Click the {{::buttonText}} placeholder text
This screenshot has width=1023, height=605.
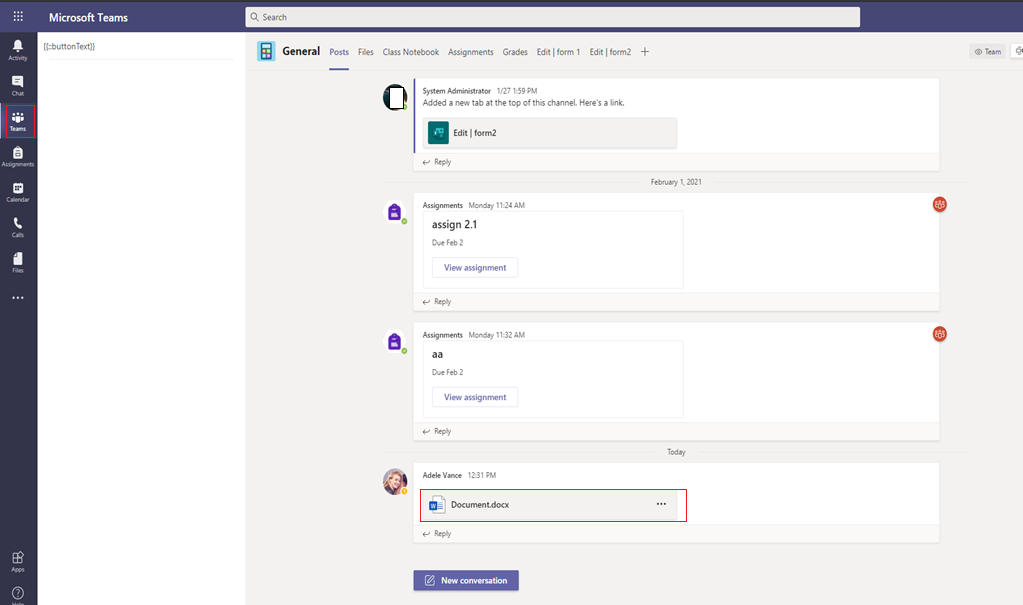(x=69, y=46)
